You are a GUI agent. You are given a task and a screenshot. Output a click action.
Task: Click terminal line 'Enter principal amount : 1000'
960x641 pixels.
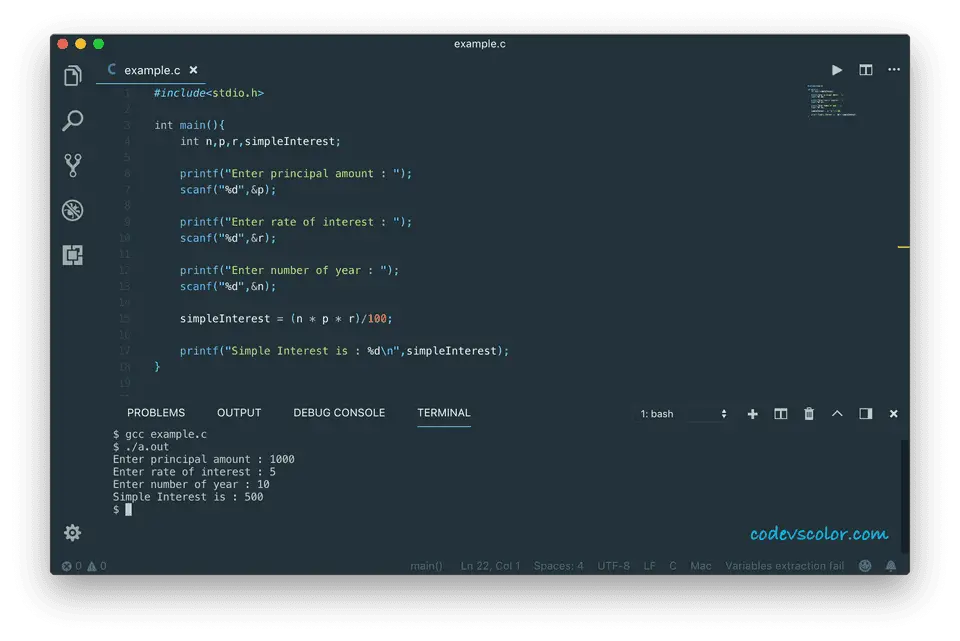click(x=203, y=459)
